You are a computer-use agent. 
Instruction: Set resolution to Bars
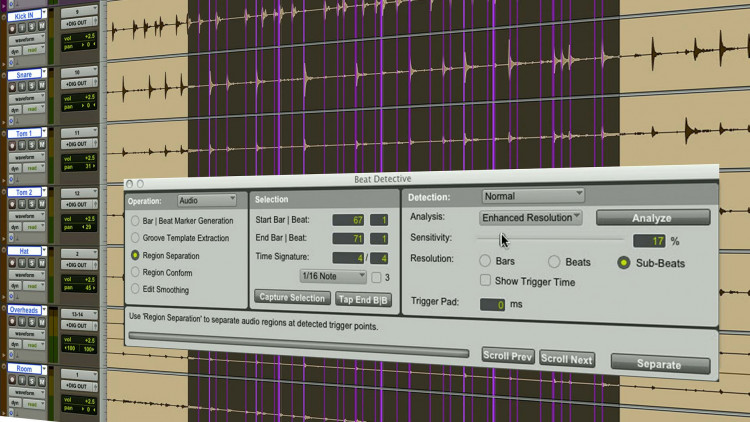pos(485,261)
